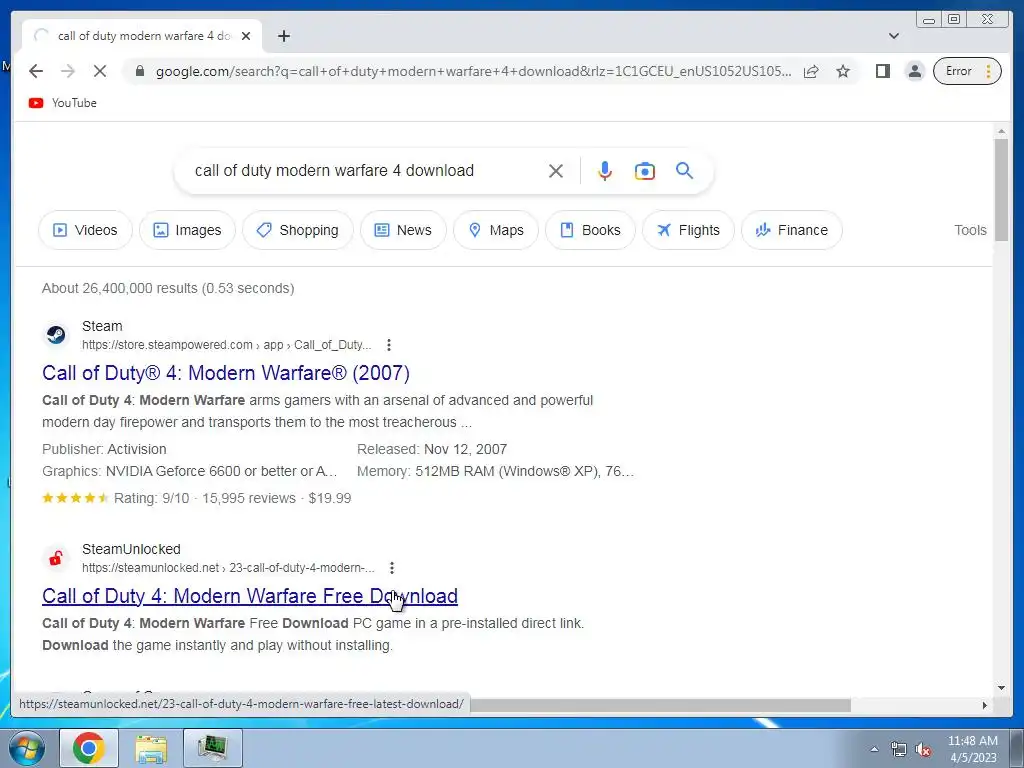Open the monitor app in taskbar

pyautogui.click(x=213, y=748)
